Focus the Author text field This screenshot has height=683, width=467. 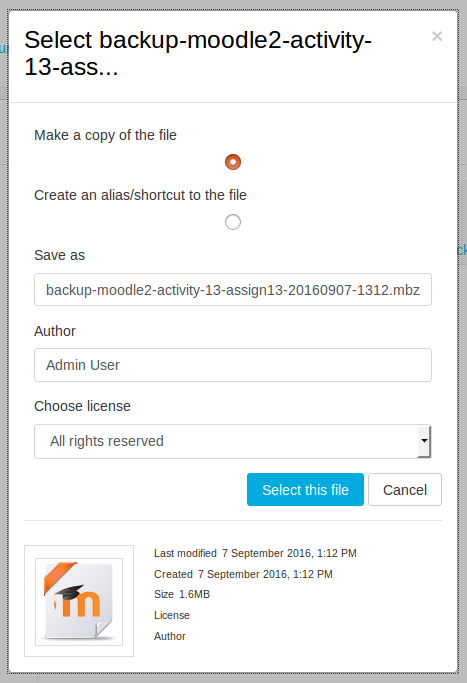[x=233, y=365]
